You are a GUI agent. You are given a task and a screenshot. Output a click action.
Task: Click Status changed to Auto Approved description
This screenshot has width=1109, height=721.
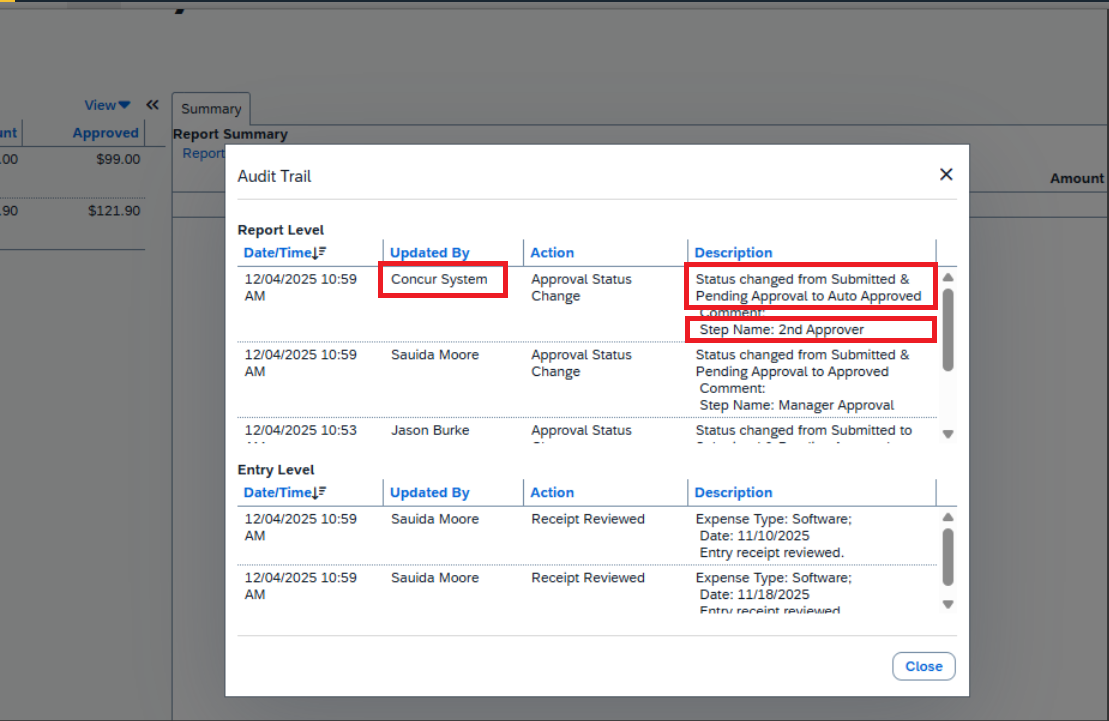808,288
